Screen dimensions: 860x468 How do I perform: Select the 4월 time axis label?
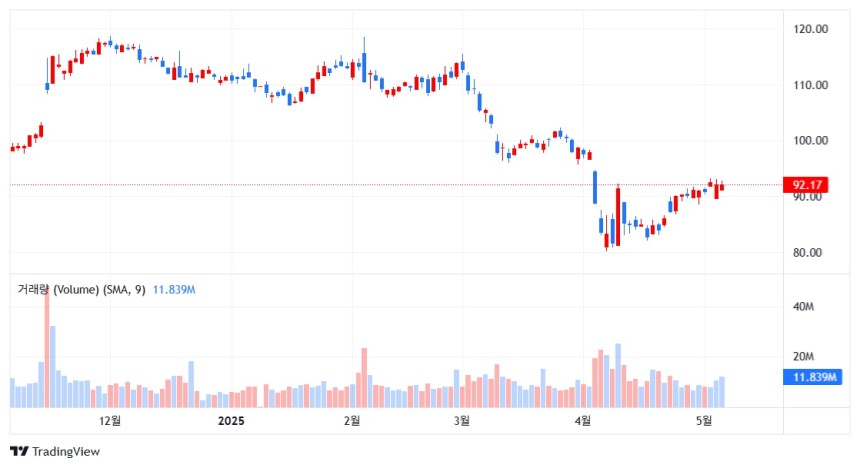point(583,421)
